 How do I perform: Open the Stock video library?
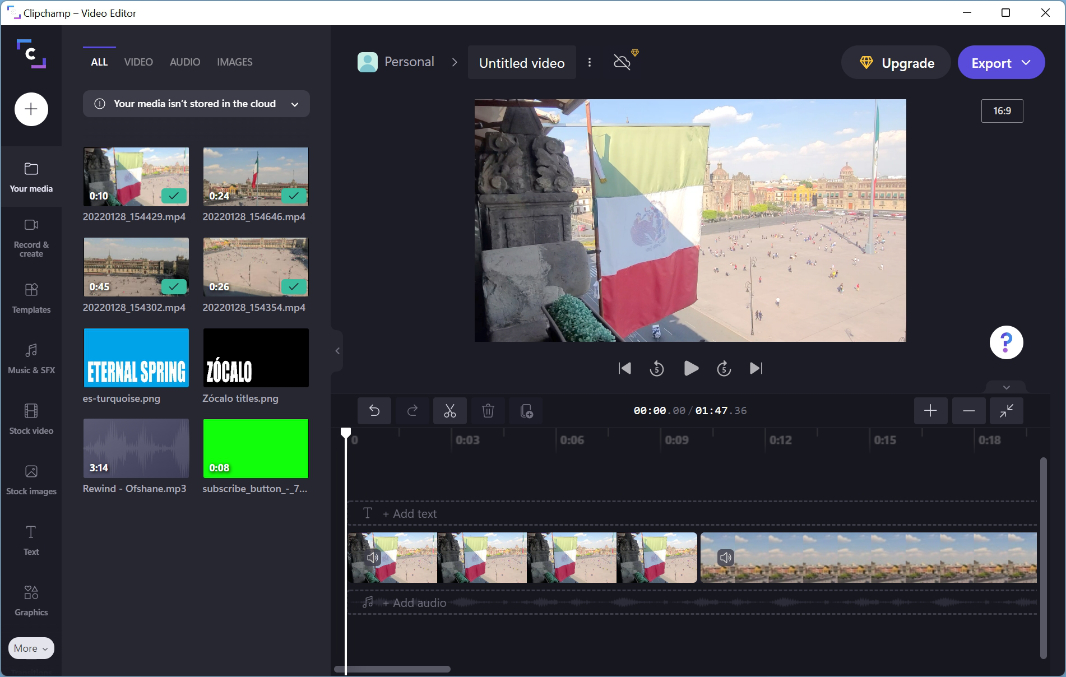click(31, 418)
